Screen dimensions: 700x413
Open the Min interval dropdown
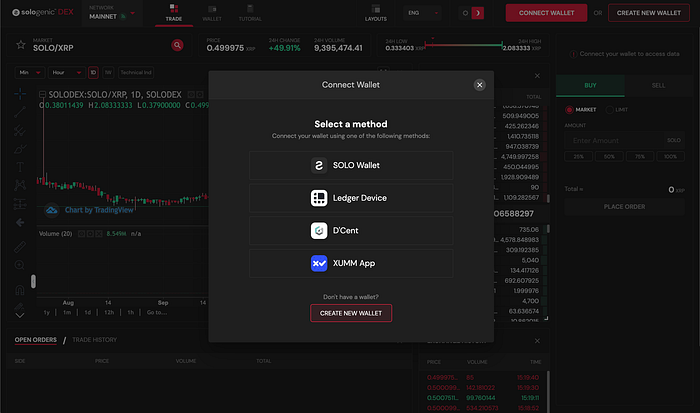(x=29, y=72)
